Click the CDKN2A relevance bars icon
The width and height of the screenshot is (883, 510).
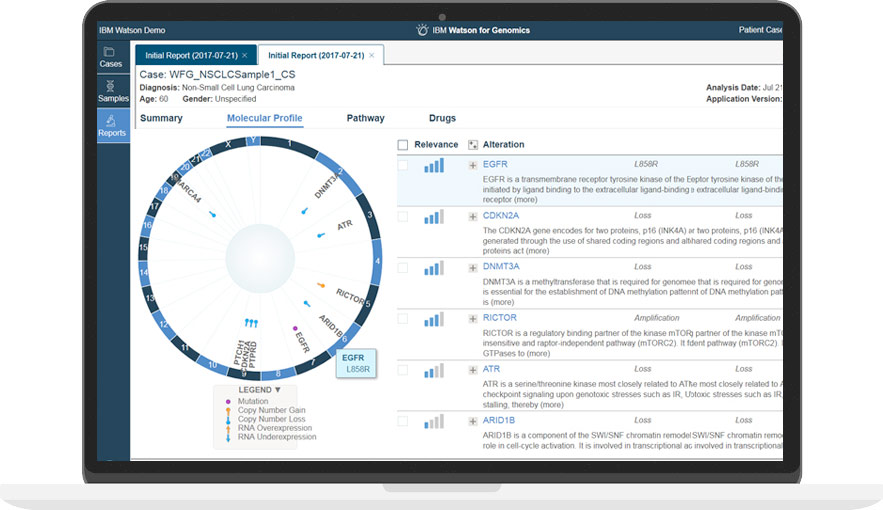434,217
